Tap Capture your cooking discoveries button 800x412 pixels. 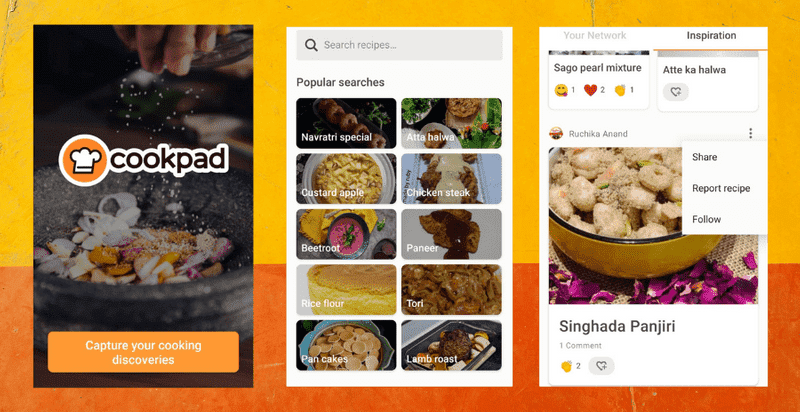point(143,352)
